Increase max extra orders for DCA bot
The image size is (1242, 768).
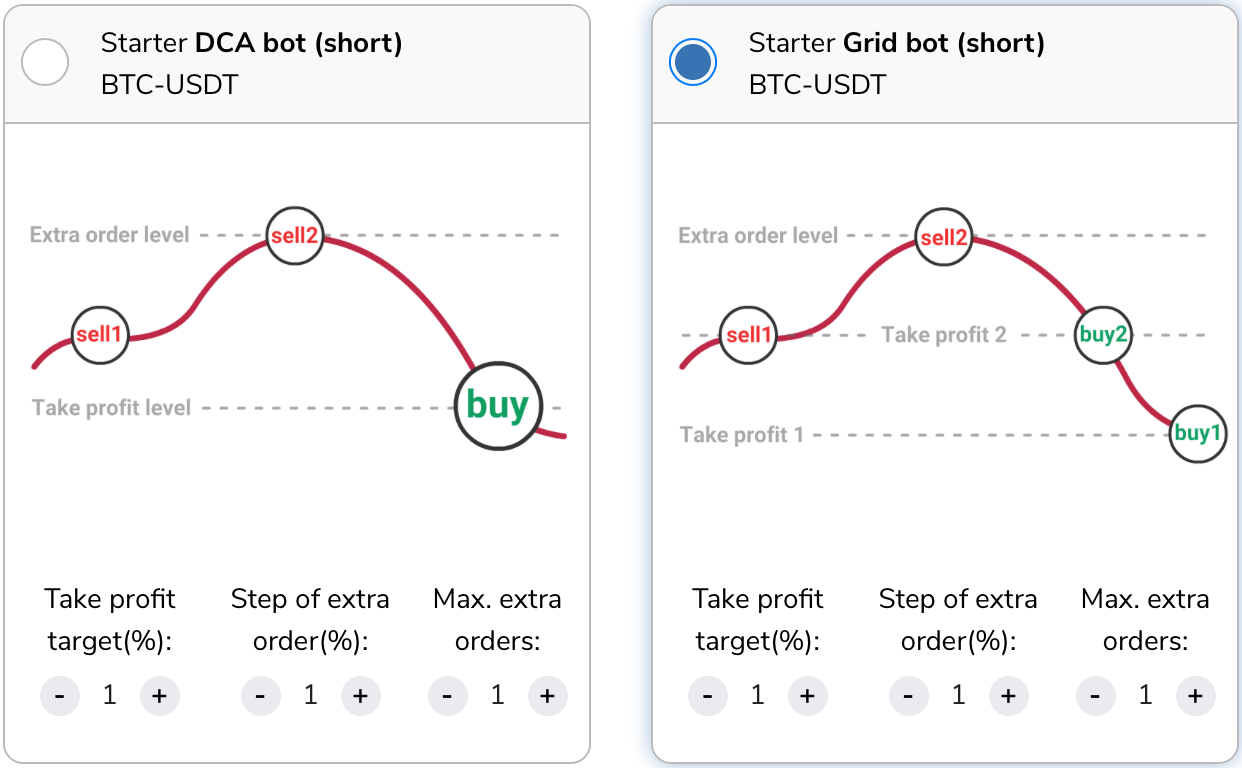pos(547,696)
